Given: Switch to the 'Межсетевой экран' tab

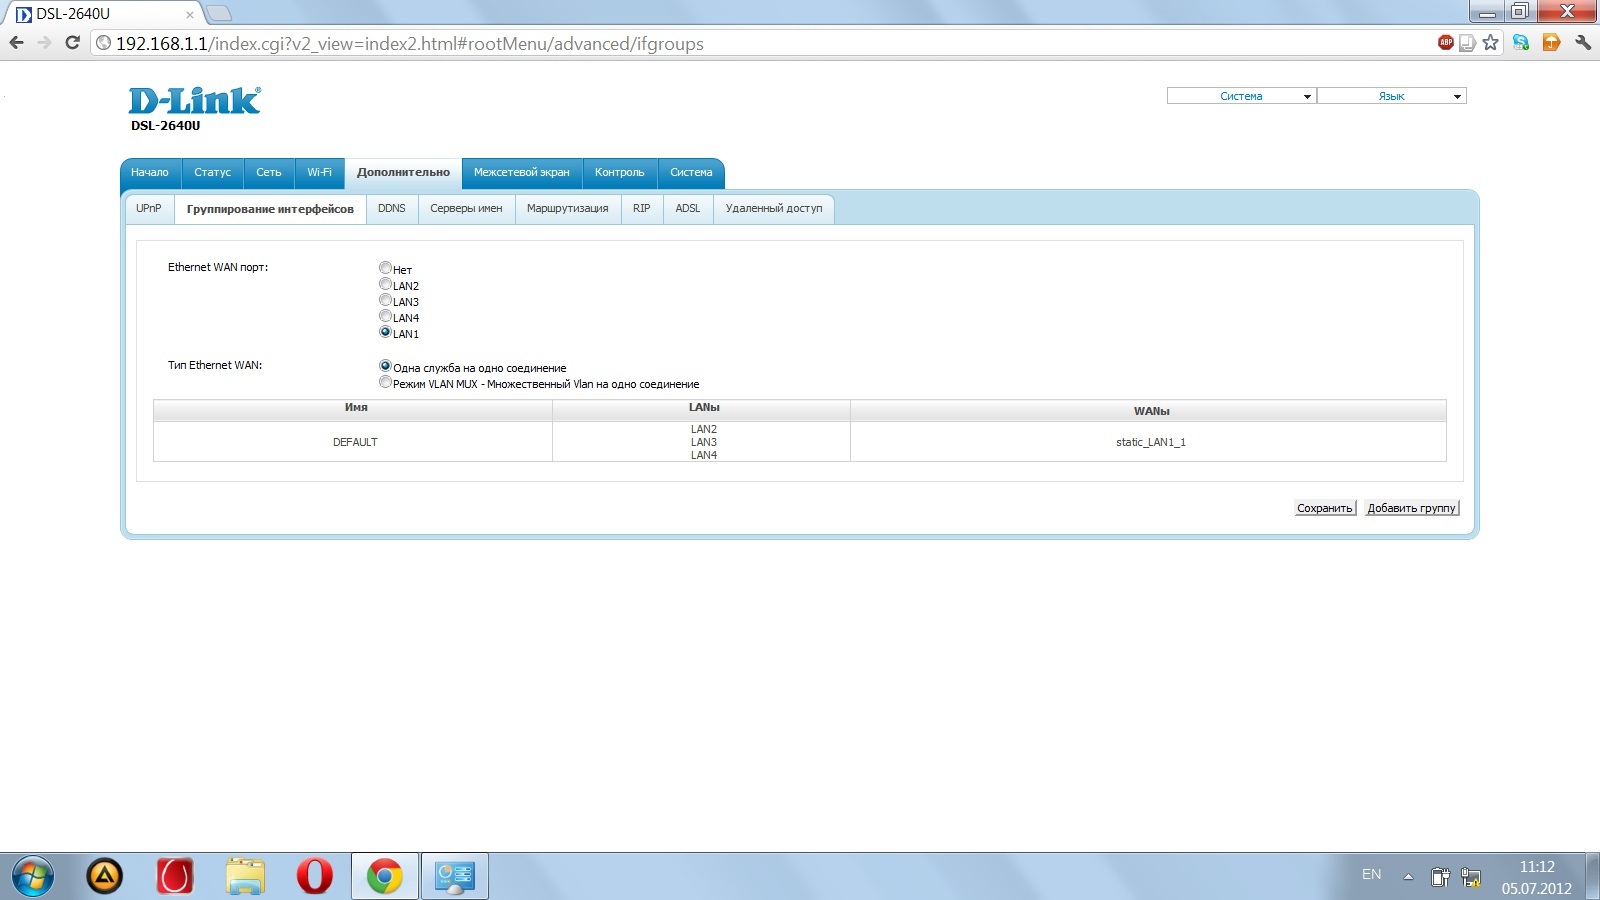Looking at the screenshot, I should point(521,173).
